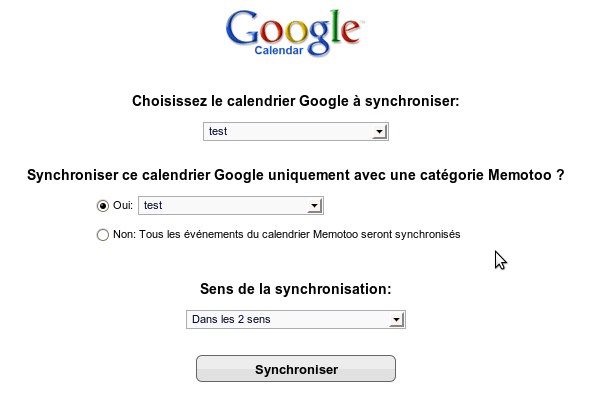The image size is (598, 404).
Task: Click the colorful Google wordmark
Action: coord(294,31)
